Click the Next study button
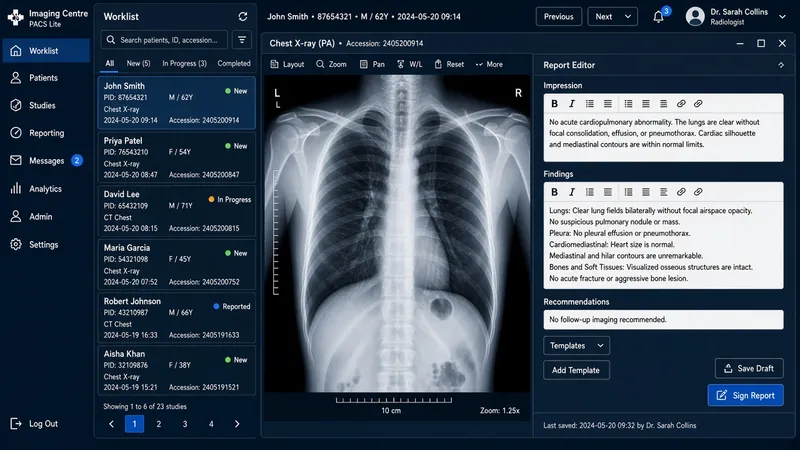The width and height of the screenshot is (800, 450). [x=604, y=16]
